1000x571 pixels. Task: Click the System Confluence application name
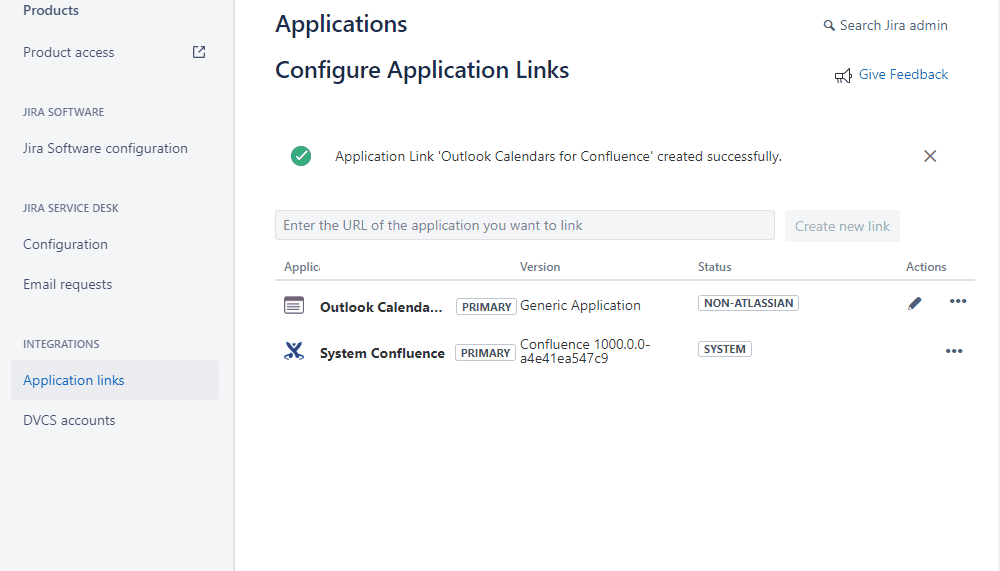tap(382, 353)
